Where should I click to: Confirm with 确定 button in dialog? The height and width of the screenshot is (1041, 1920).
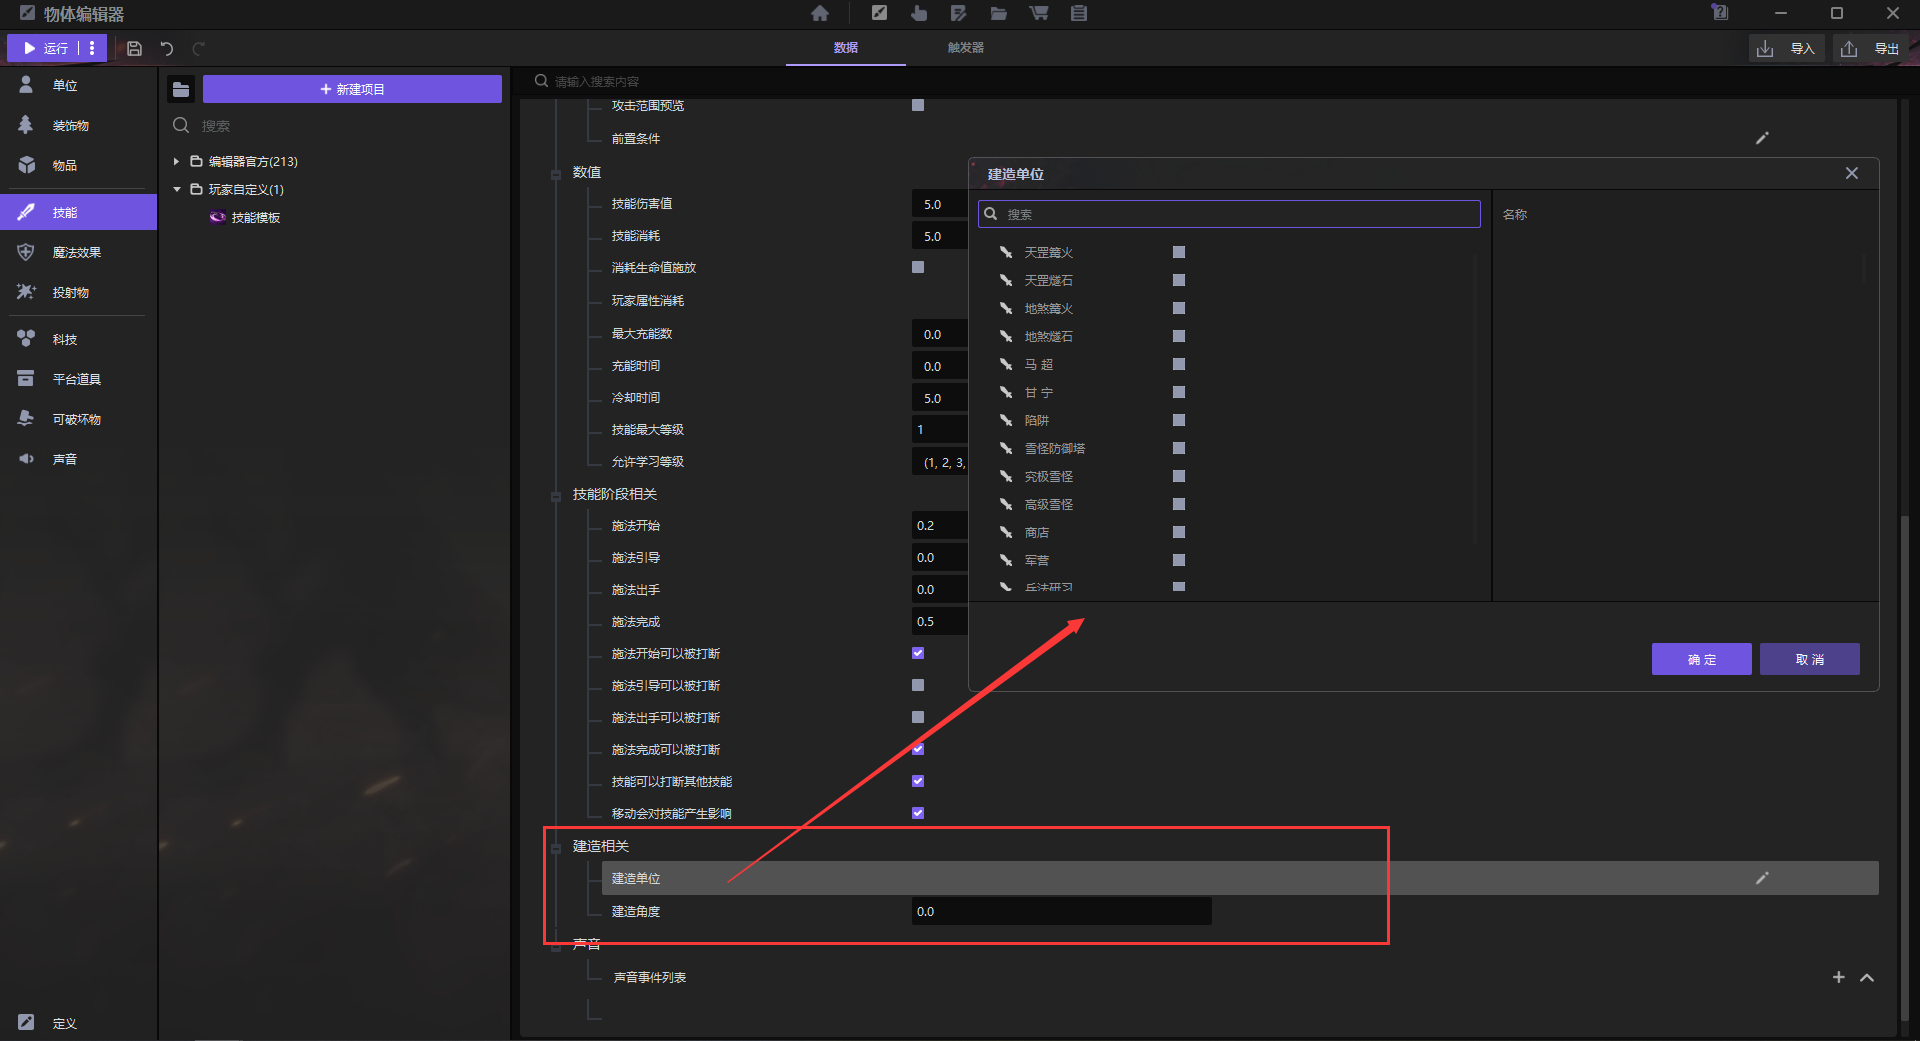(1701, 659)
